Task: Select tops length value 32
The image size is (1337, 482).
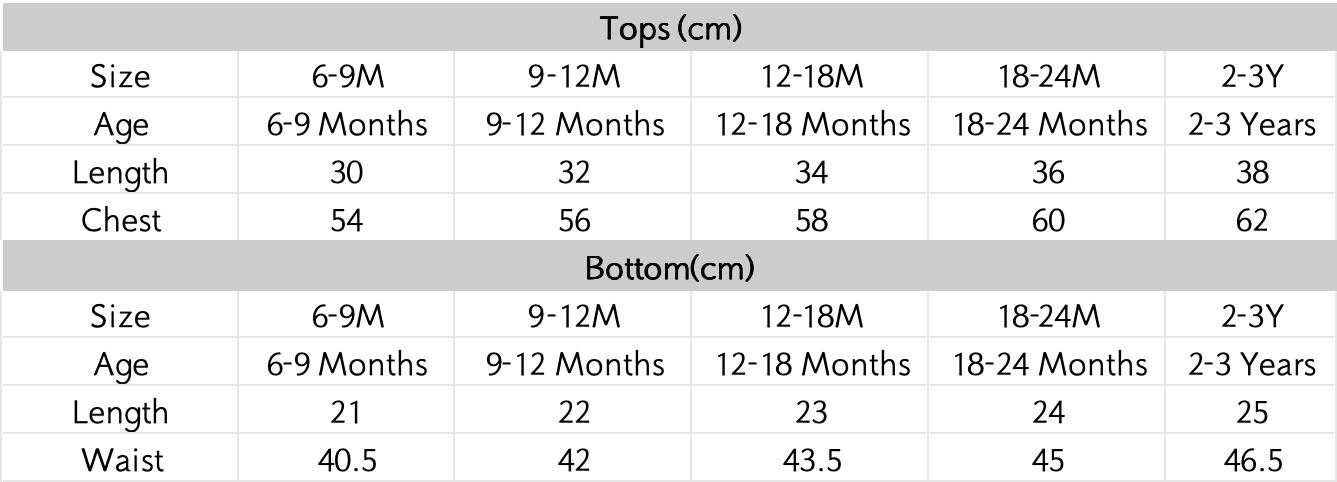Action: [574, 172]
